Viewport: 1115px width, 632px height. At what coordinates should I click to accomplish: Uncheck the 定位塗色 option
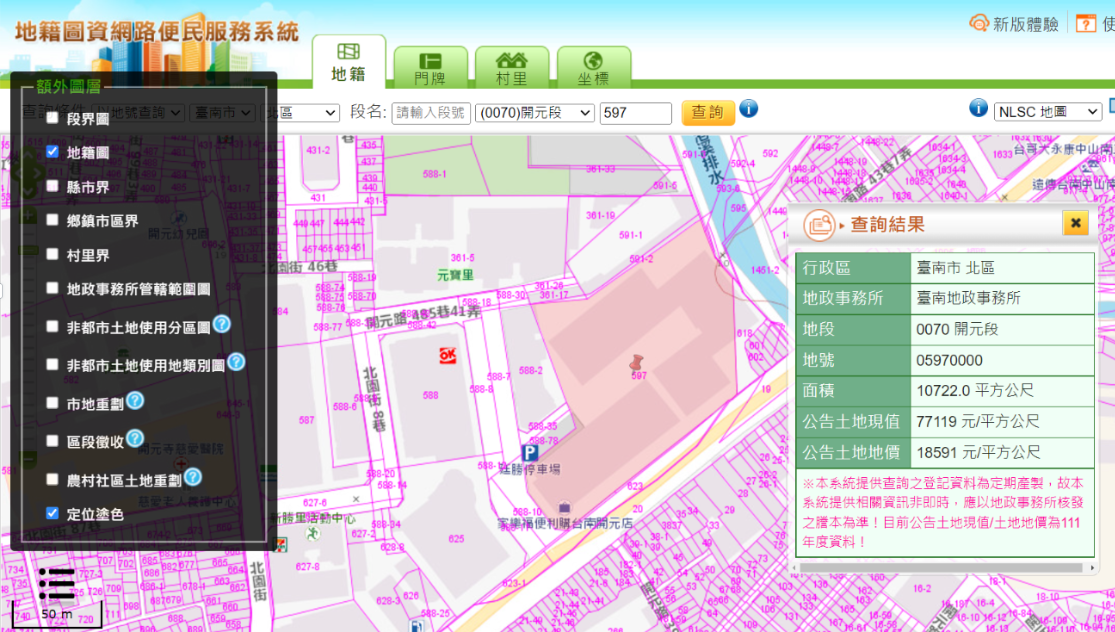click(52, 513)
